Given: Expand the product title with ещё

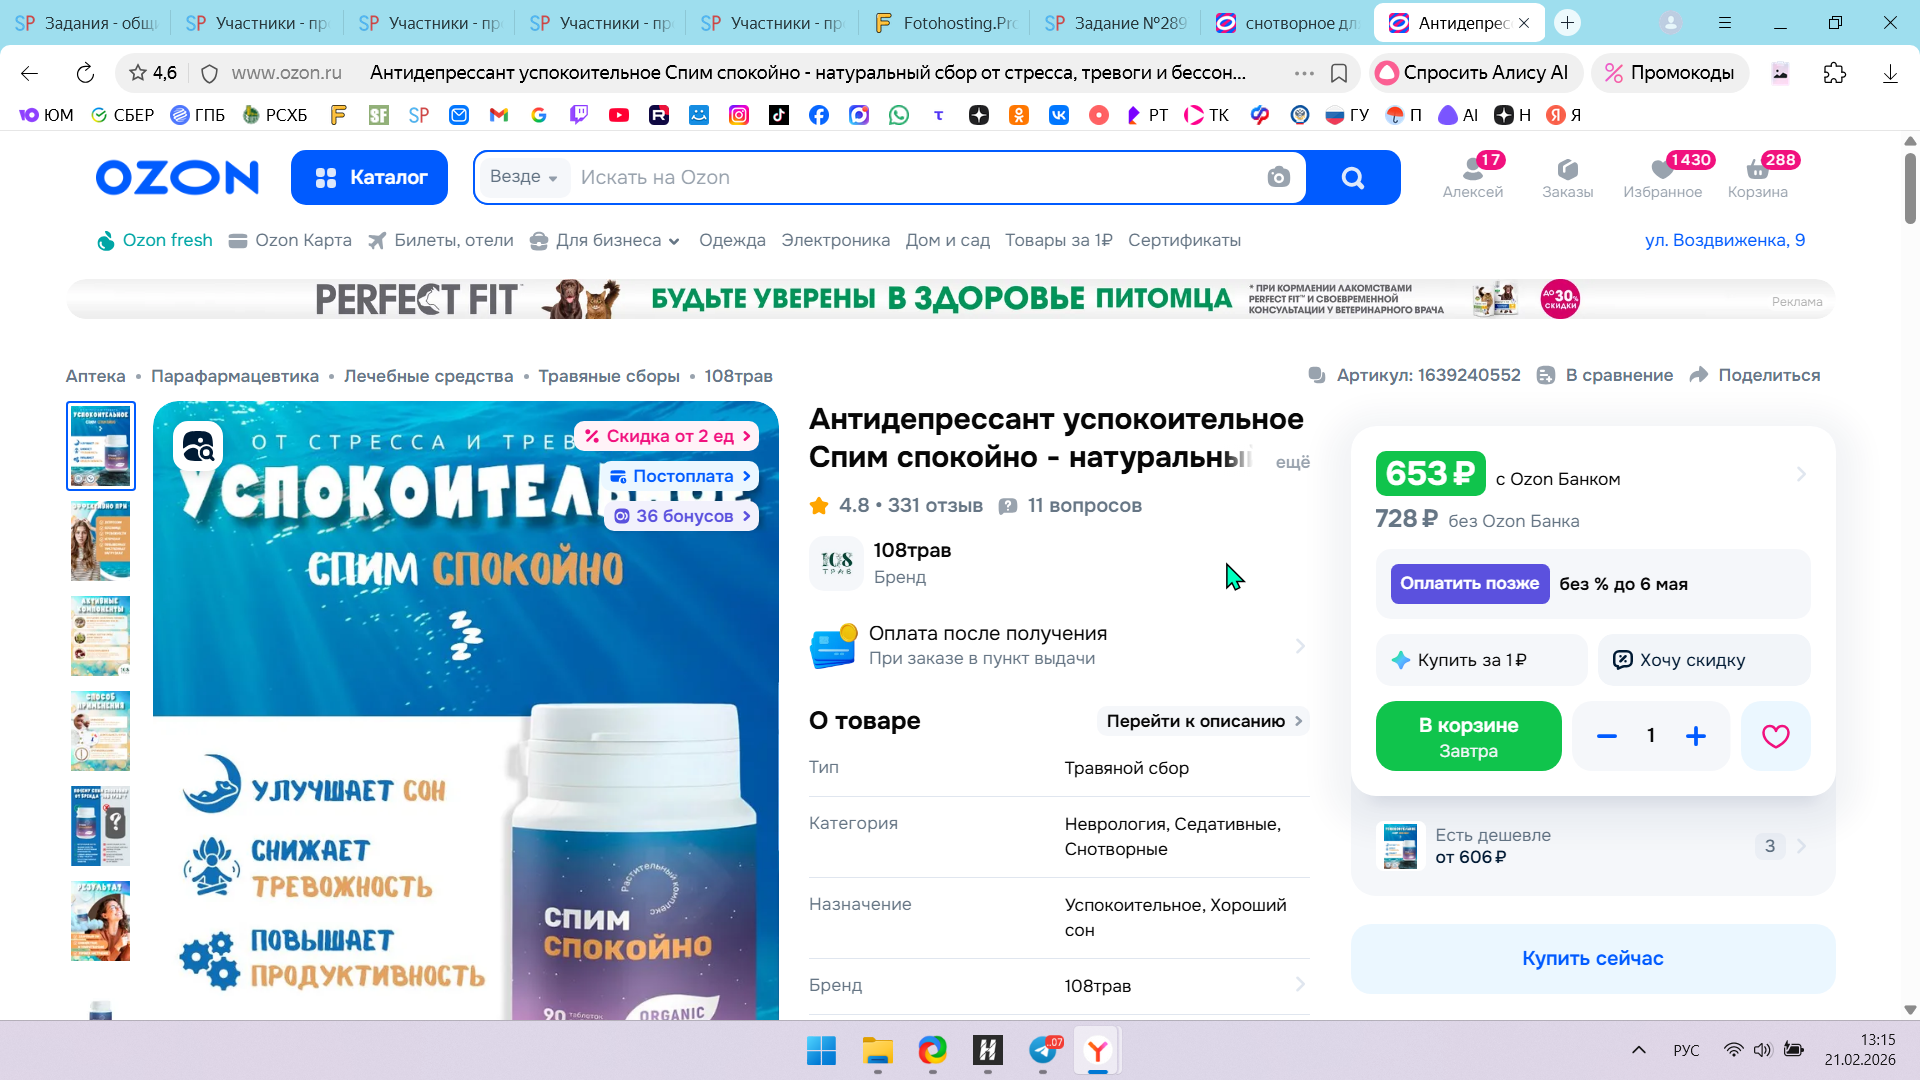Looking at the screenshot, I should point(1292,462).
